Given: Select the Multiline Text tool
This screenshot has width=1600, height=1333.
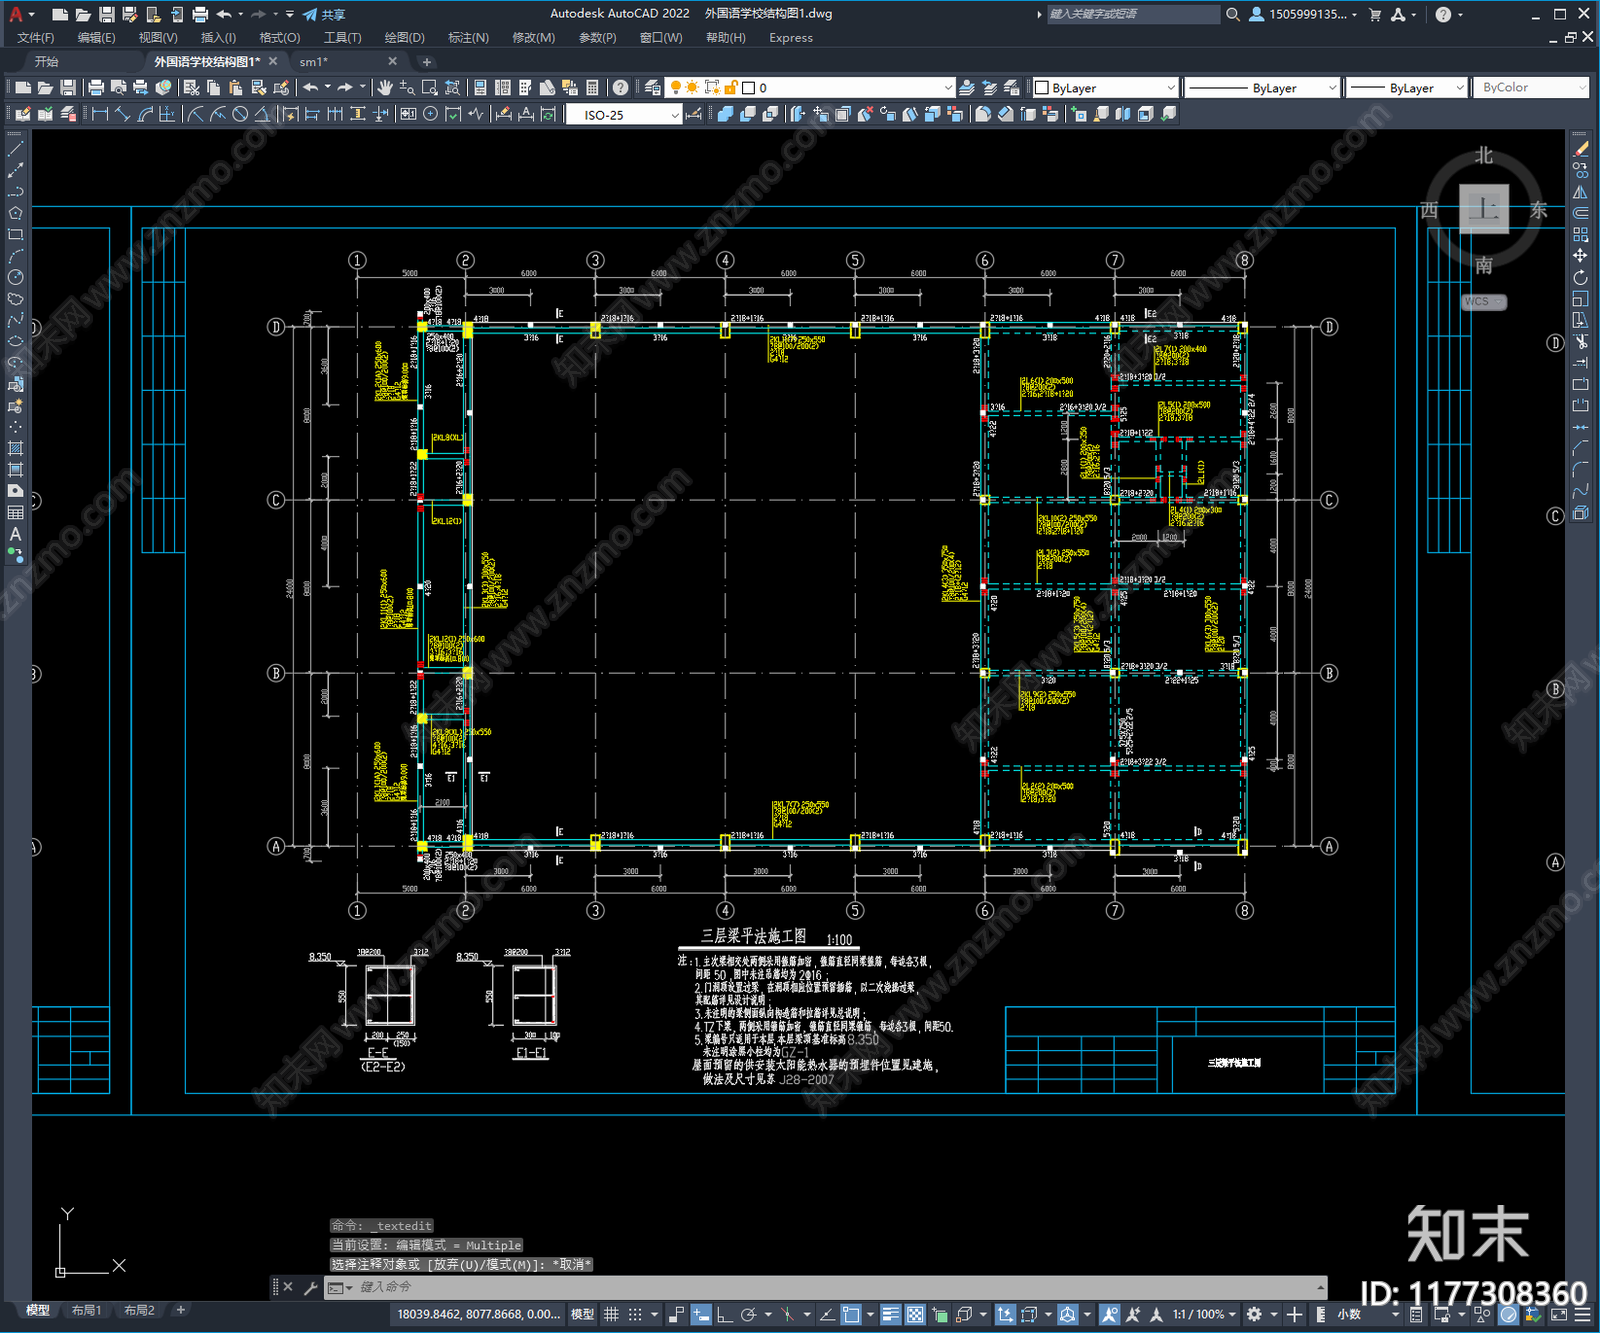Looking at the screenshot, I should click(x=15, y=535).
